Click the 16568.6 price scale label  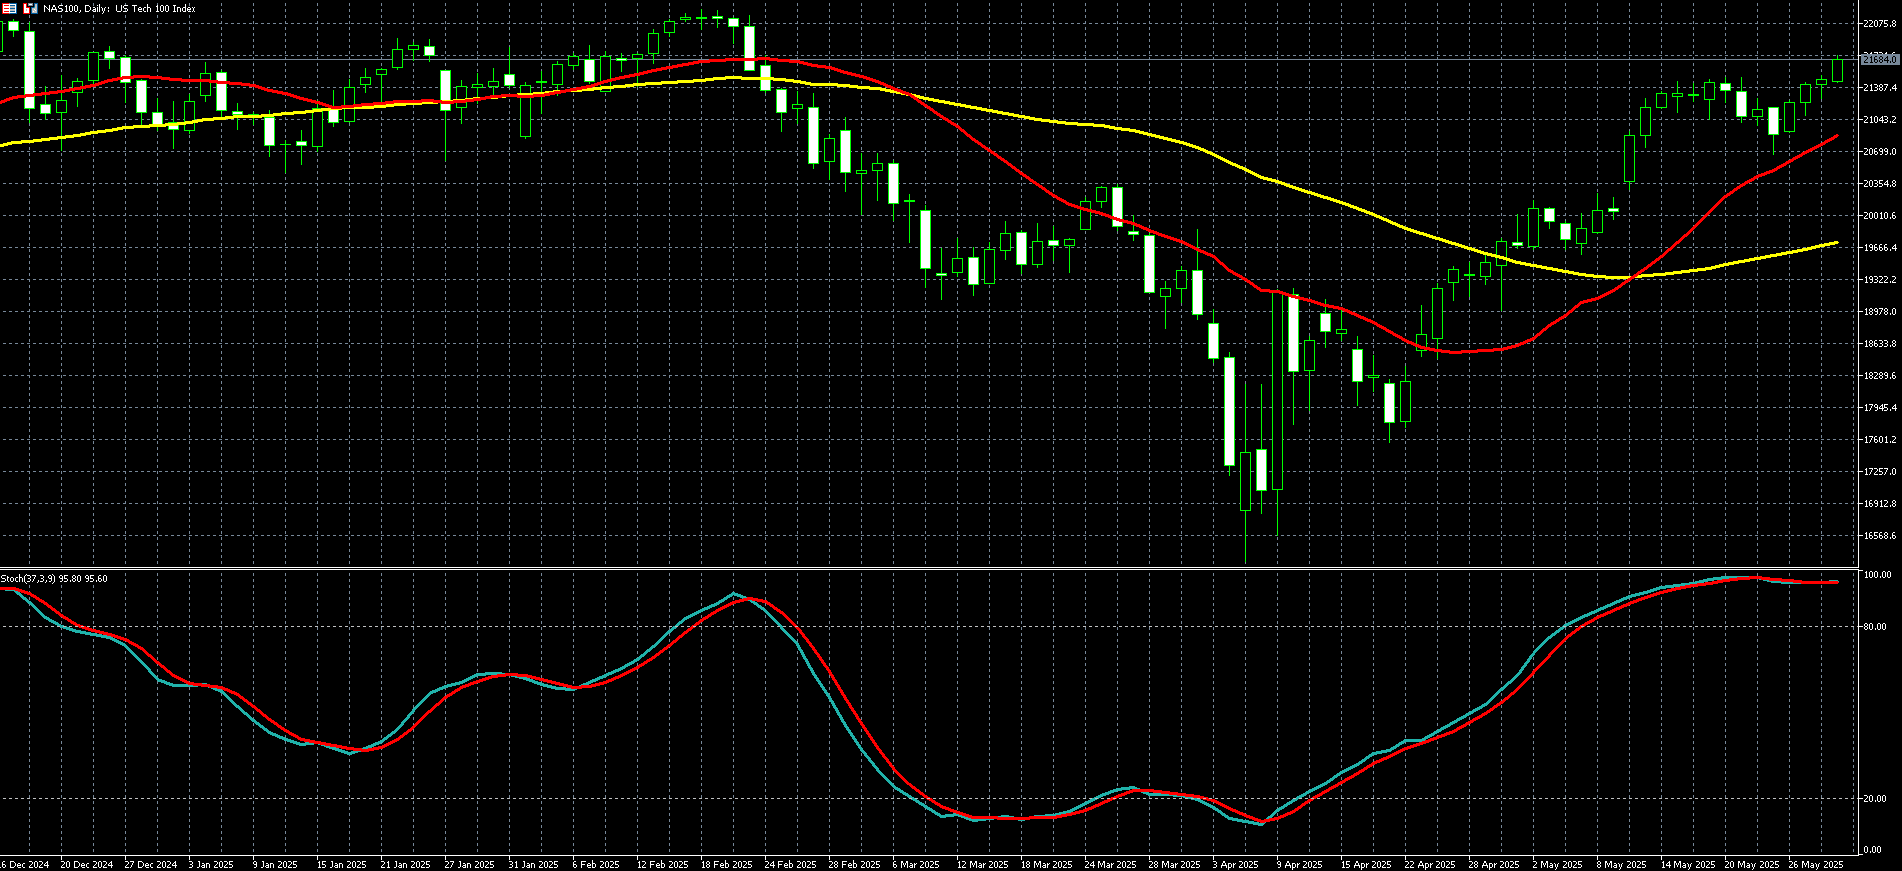tap(1879, 536)
